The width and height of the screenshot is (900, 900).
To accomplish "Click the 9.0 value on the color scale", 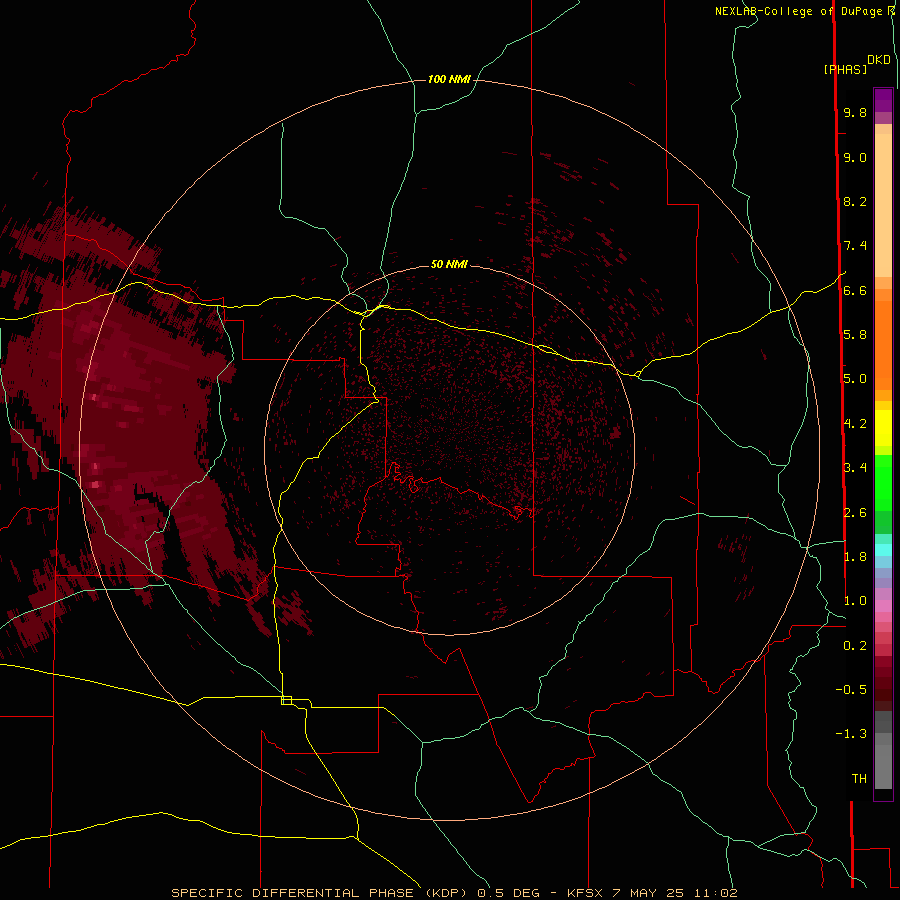I will point(855,157).
